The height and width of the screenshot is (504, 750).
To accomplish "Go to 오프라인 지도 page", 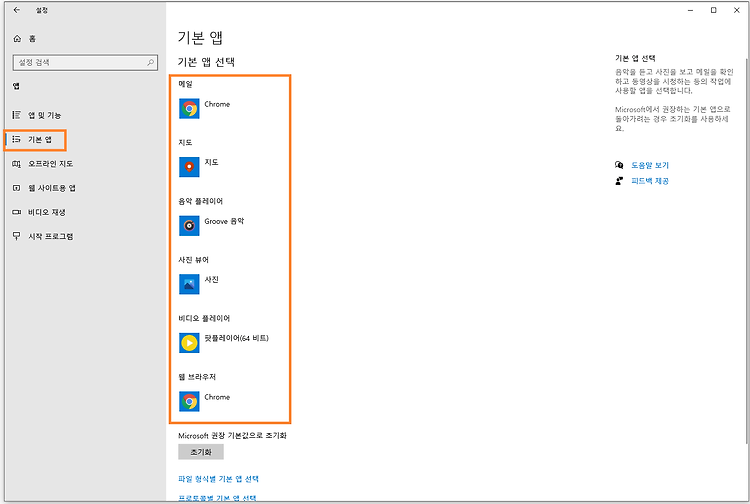I will coord(50,164).
